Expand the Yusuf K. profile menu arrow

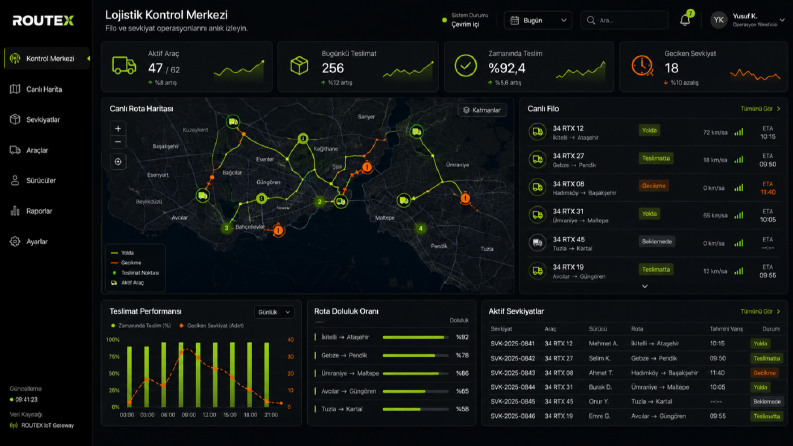point(782,20)
